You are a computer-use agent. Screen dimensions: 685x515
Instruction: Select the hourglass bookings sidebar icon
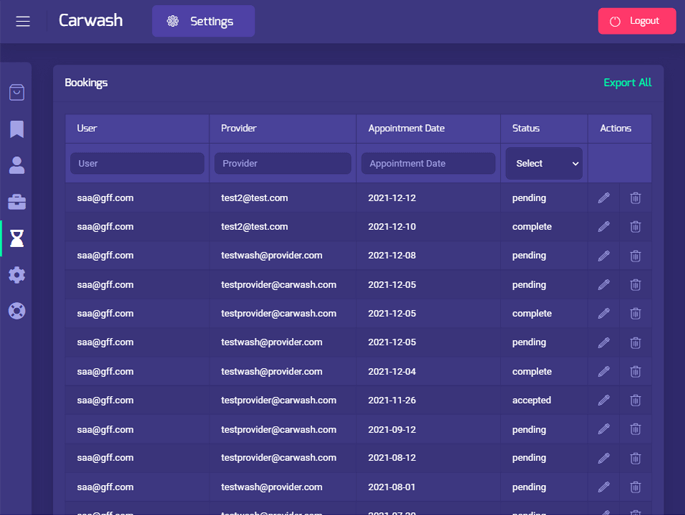click(x=17, y=238)
